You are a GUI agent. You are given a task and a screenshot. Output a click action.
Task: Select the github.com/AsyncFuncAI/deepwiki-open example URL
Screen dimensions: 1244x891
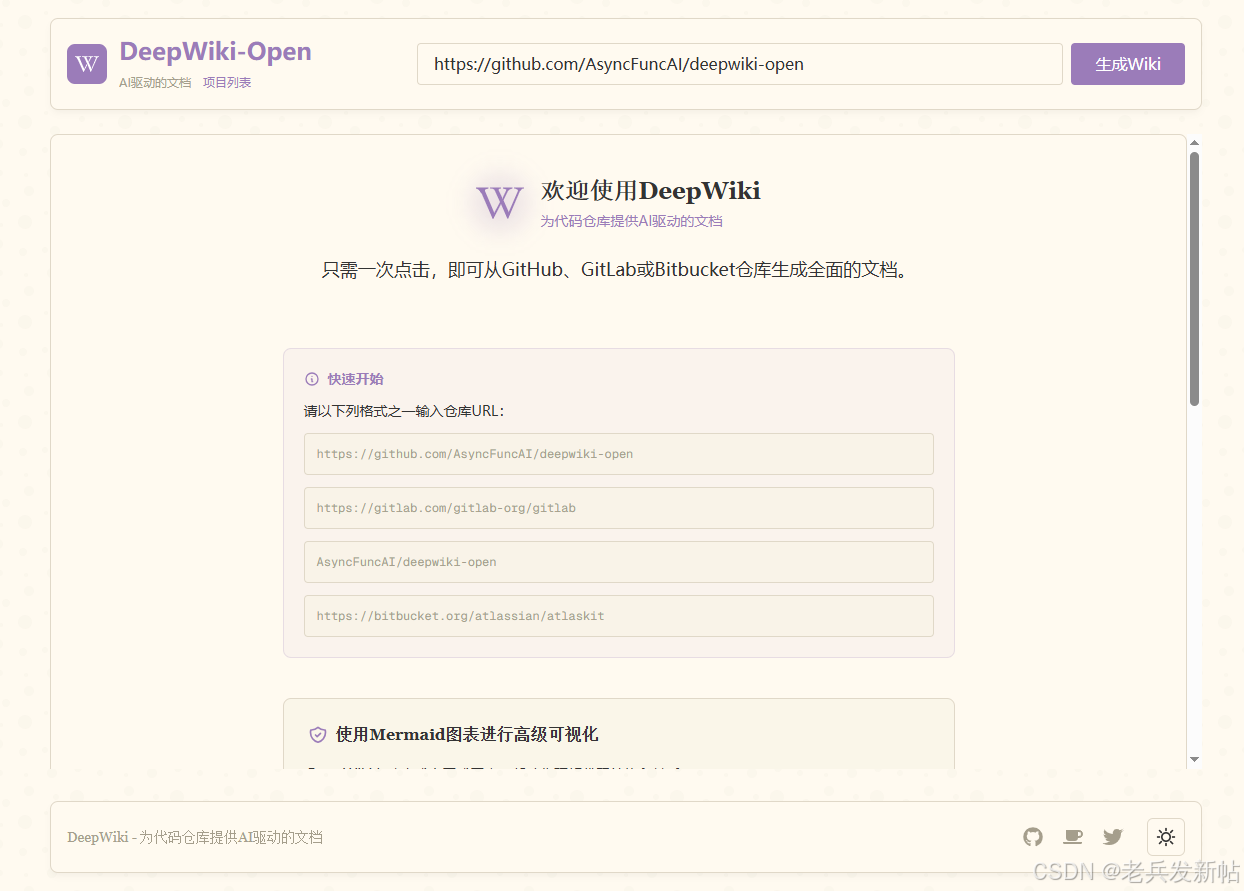tap(619, 454)
